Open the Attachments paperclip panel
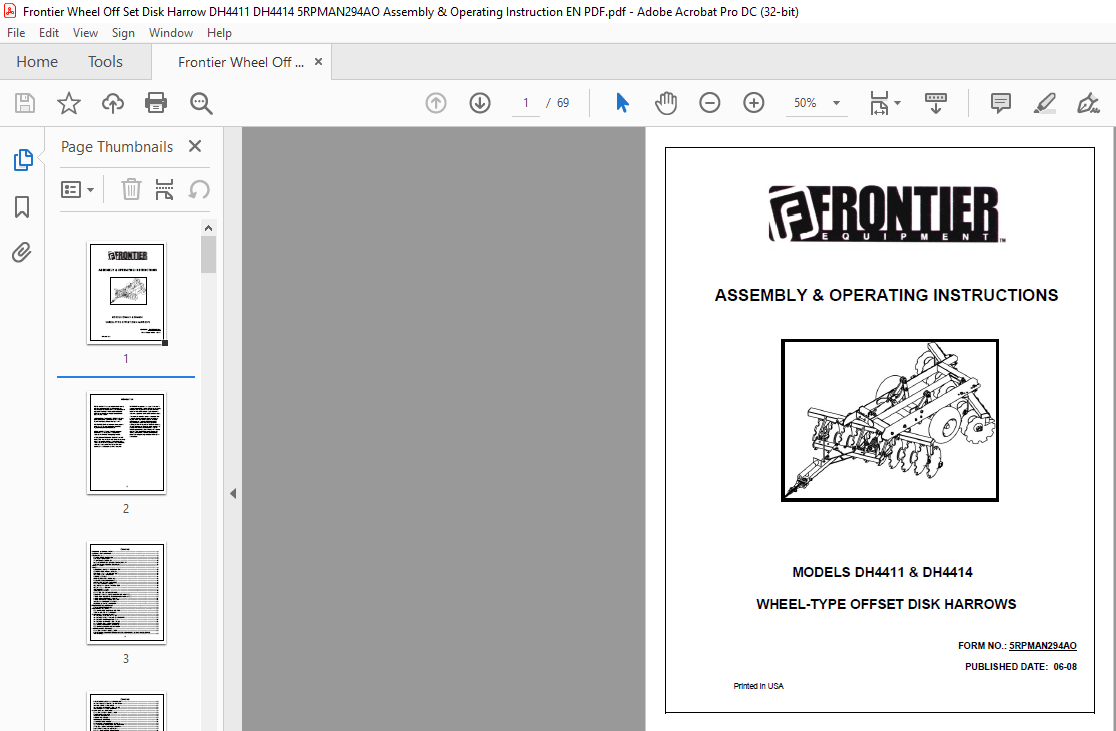The width and height of the screenshot is (1116, 731). [x=22, y=253]
